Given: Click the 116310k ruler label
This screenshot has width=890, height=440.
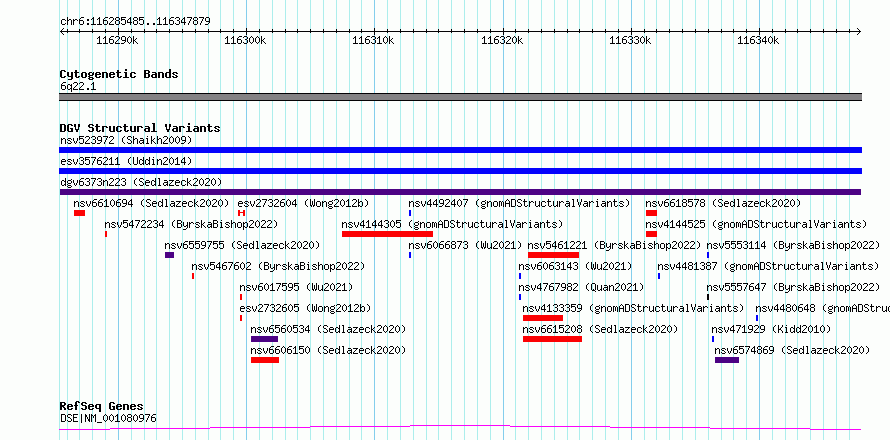Looking at the screenshot, I should point(373,41).
